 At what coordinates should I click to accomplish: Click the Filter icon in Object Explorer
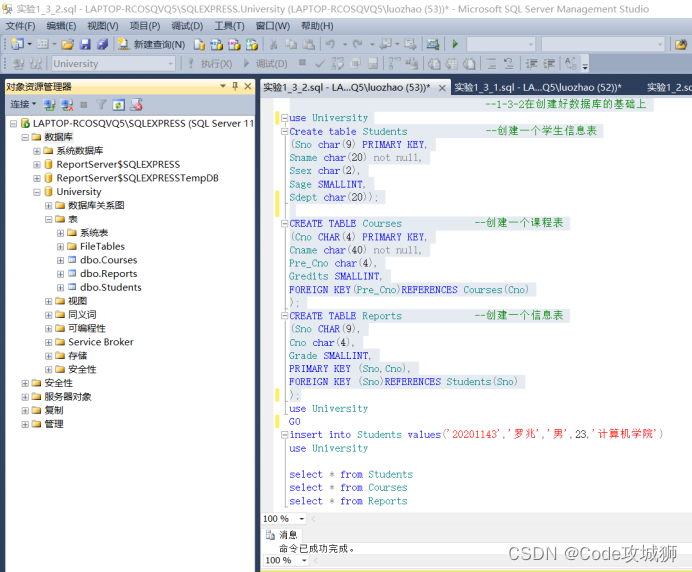point(102,105)
